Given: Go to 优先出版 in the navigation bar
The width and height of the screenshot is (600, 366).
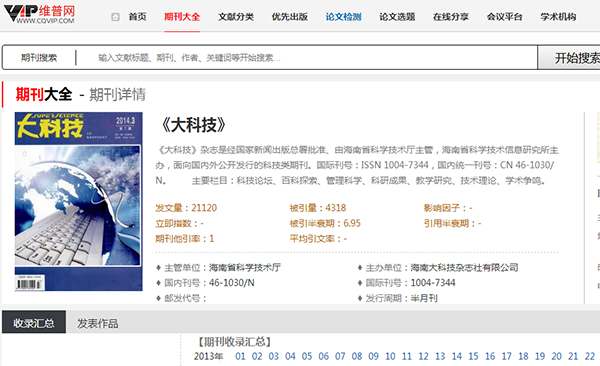Looking at the screenshot, I should (x=290, y=17).
